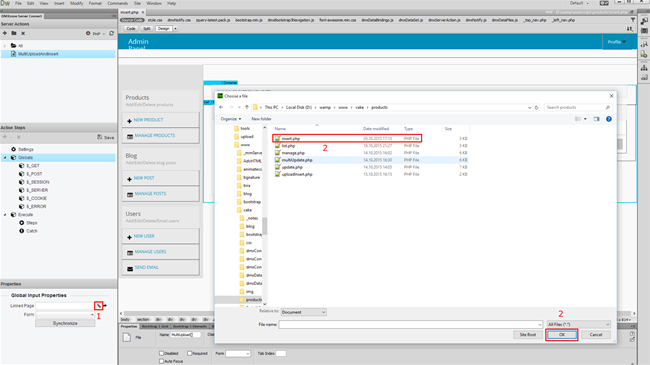Image resolution: width=650 pixels, height=365 pixels.
Task: Open the File menu
Action: 18,3
